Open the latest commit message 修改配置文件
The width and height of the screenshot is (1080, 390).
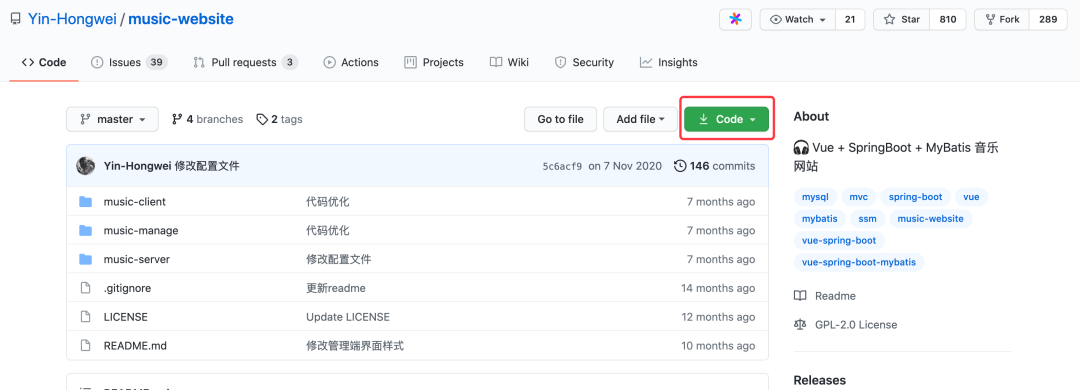[x=207, y=166]
